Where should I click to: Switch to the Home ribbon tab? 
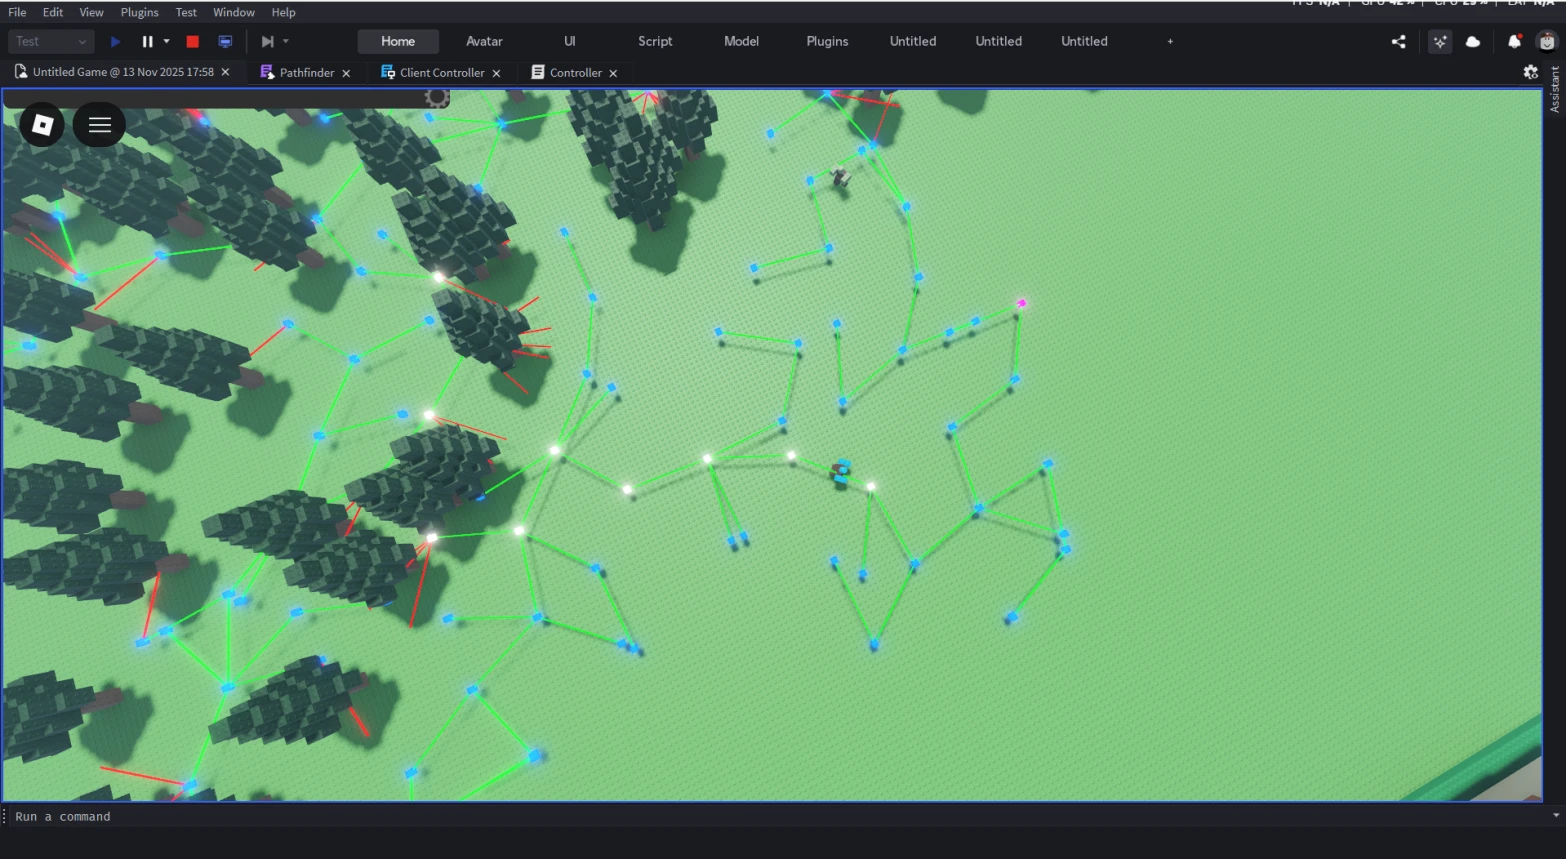[x=398, y=41]
